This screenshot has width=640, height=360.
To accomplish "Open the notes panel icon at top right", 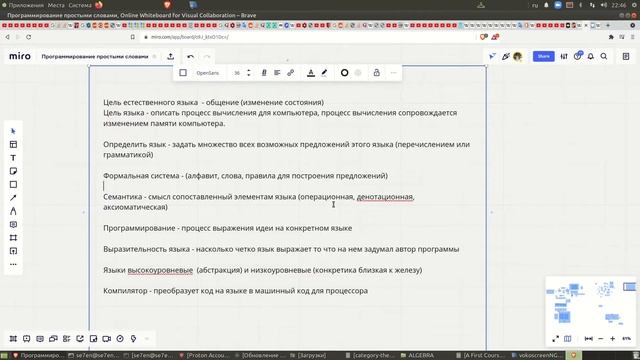I will point(626,56).
